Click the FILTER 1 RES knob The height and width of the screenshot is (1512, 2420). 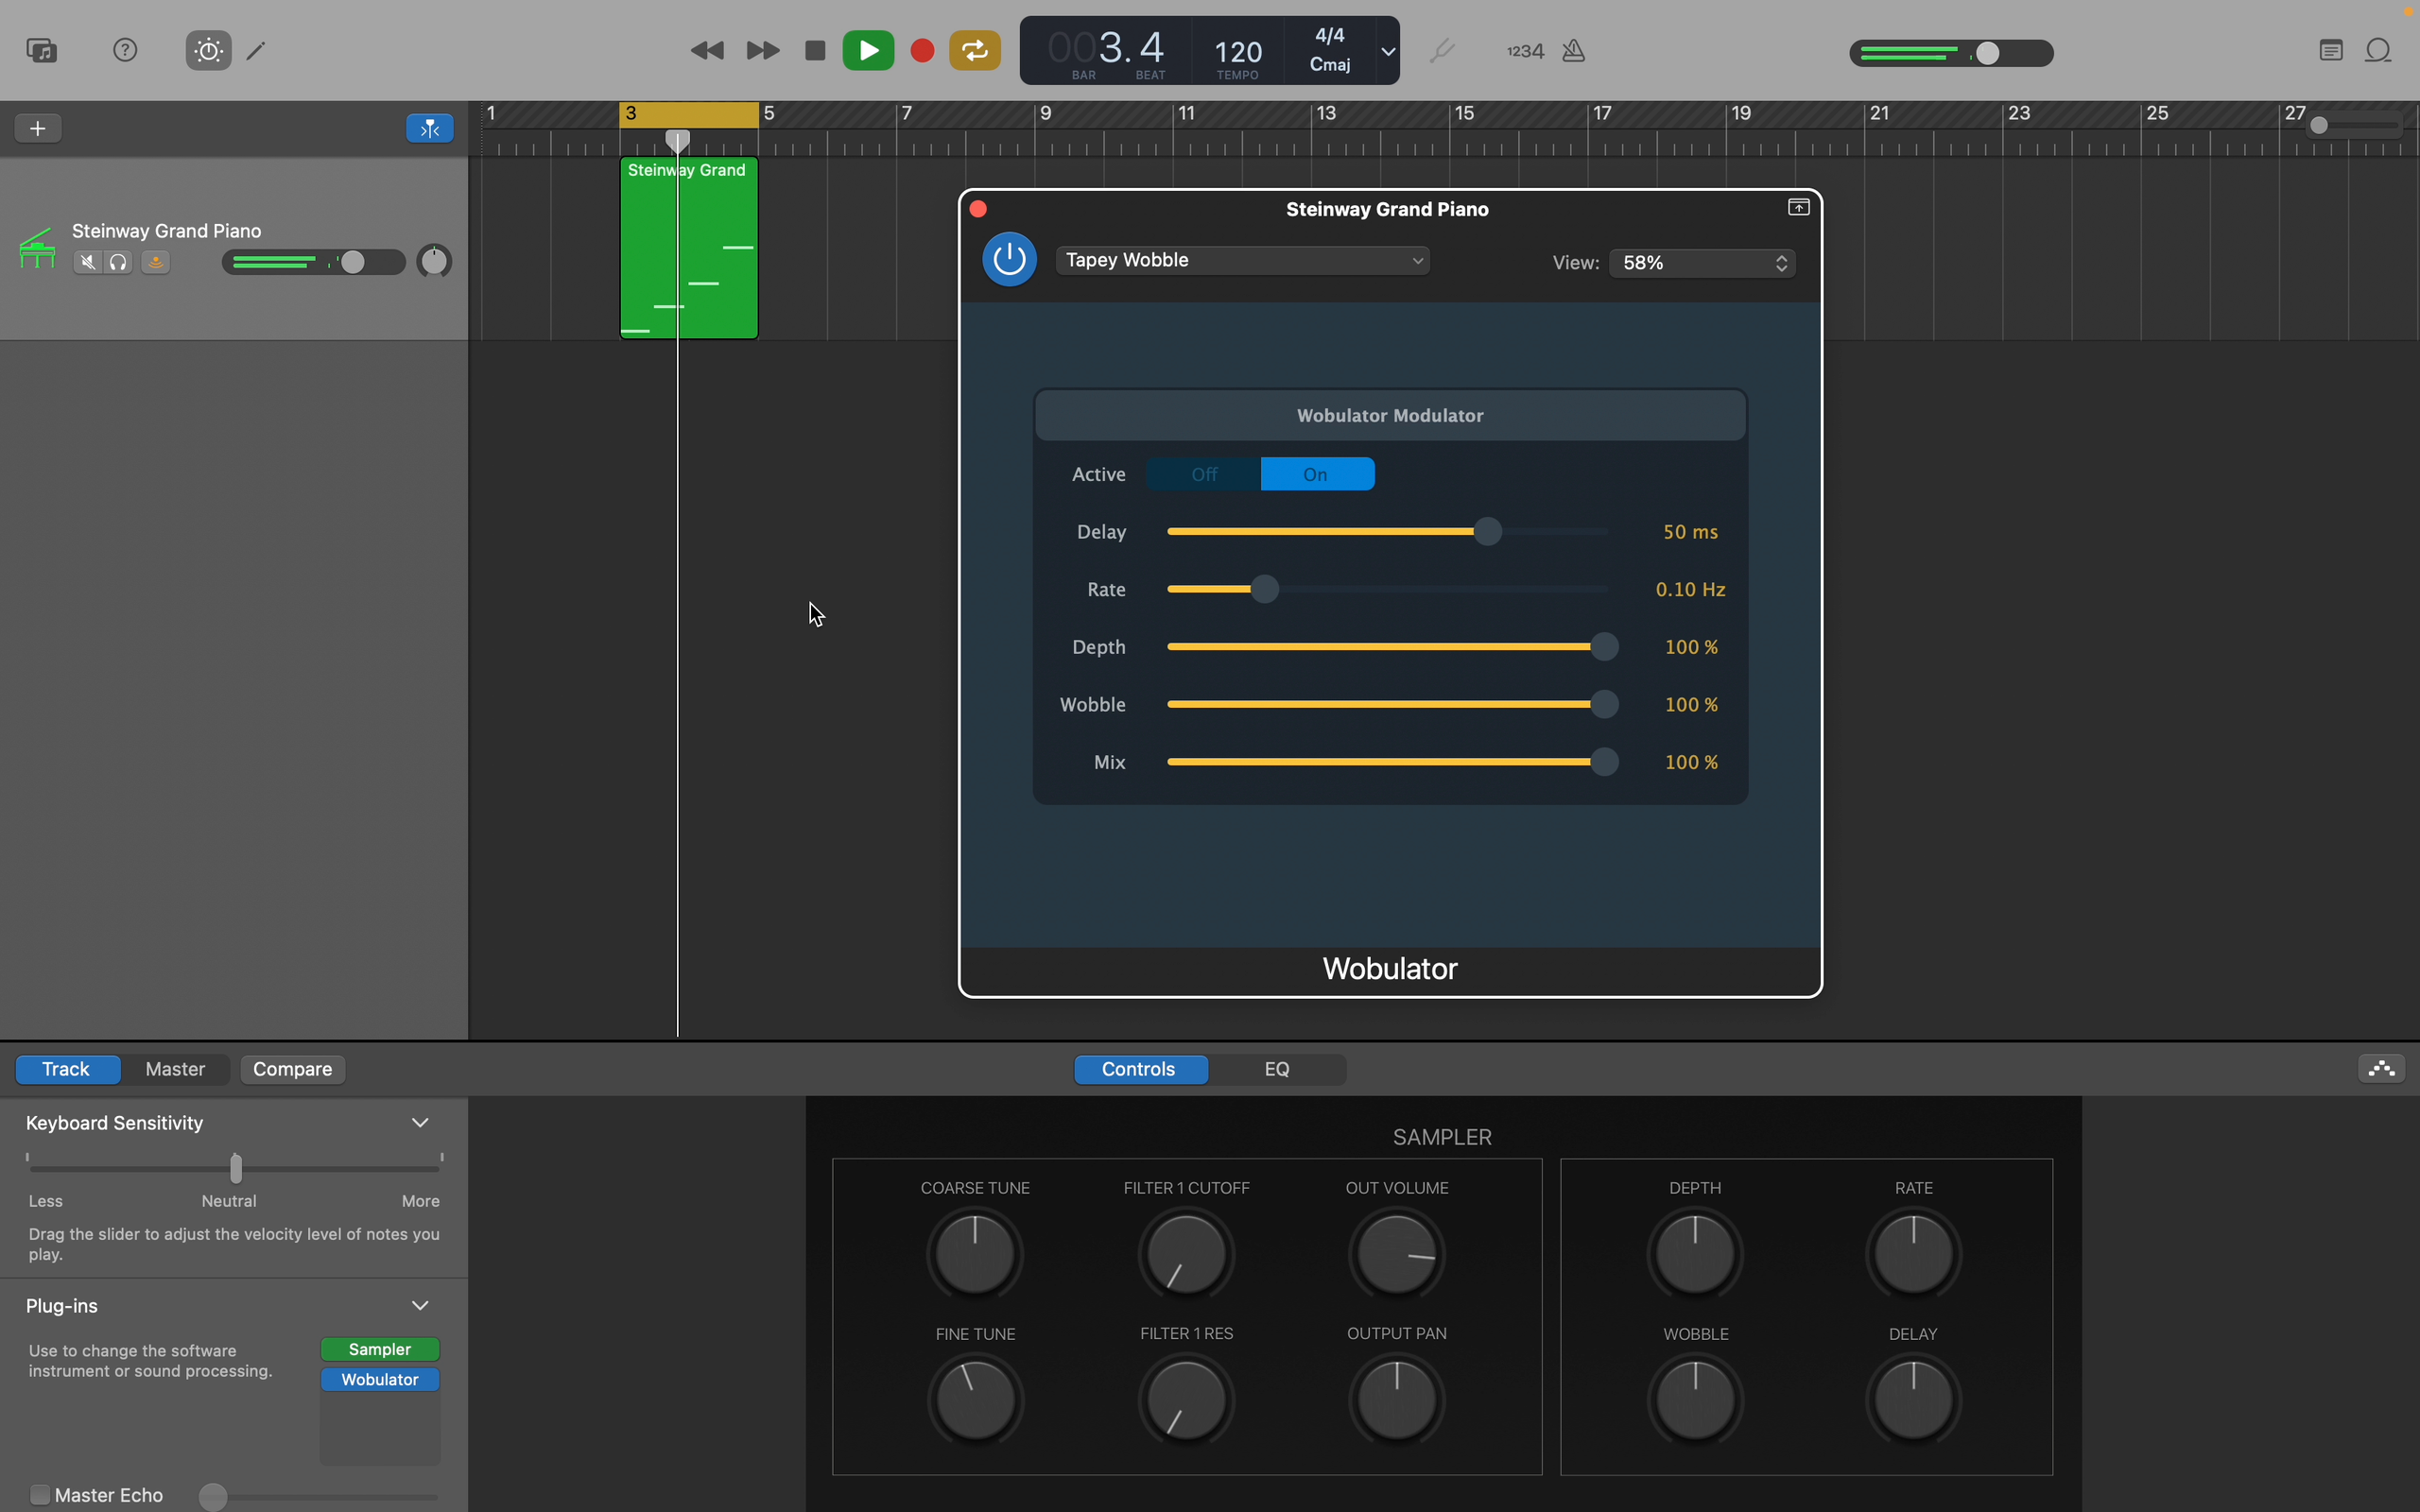(1187, 1399)
